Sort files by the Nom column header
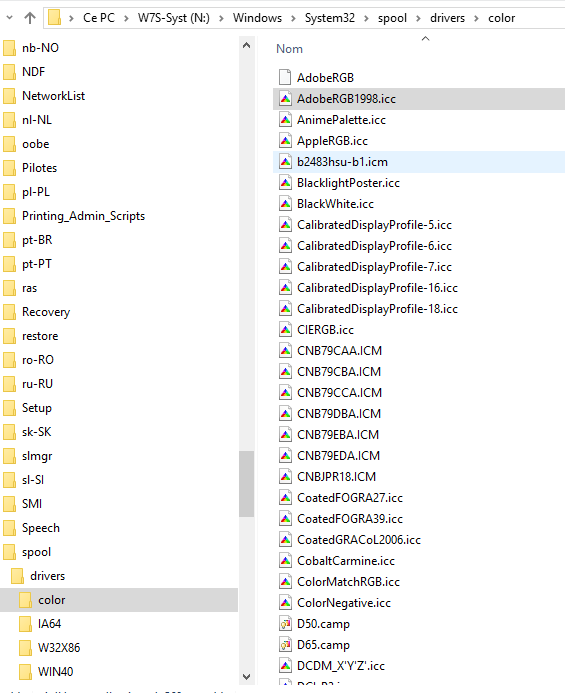Image resolution: width=565 pixels, height=693 pixels. [x=289, y=49]
